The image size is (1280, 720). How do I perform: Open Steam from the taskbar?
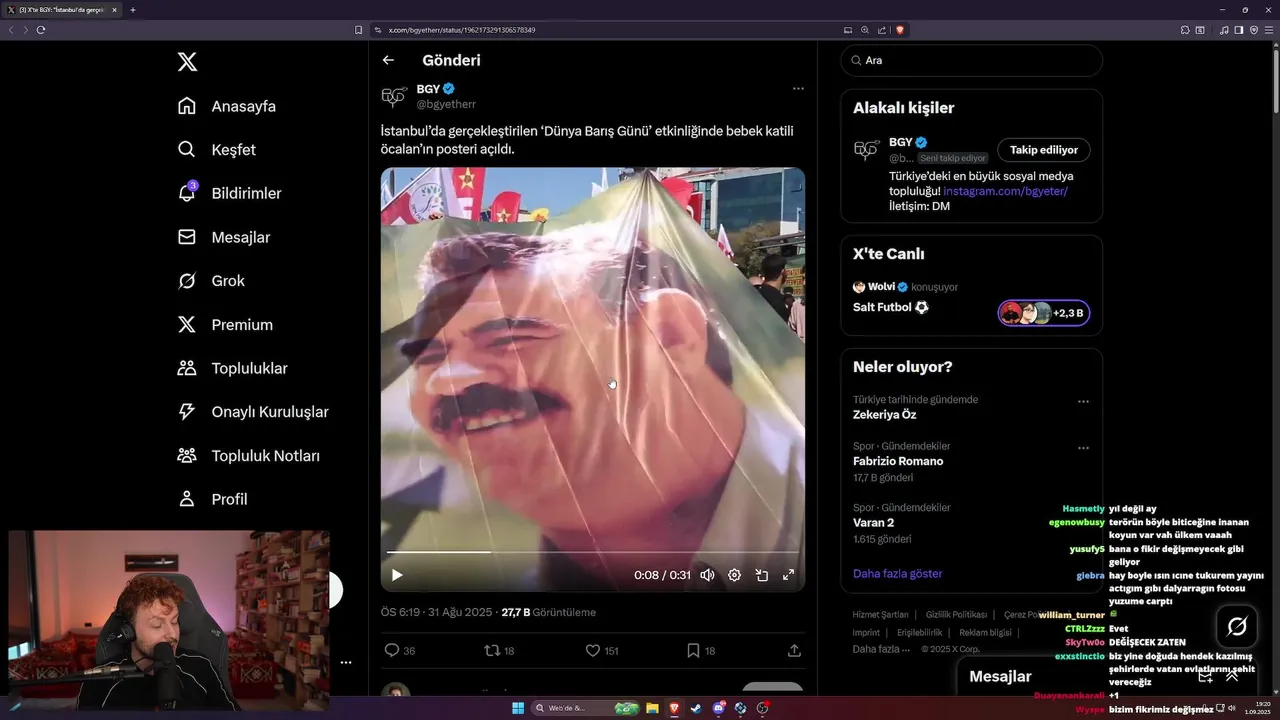[x=696, y=708]
